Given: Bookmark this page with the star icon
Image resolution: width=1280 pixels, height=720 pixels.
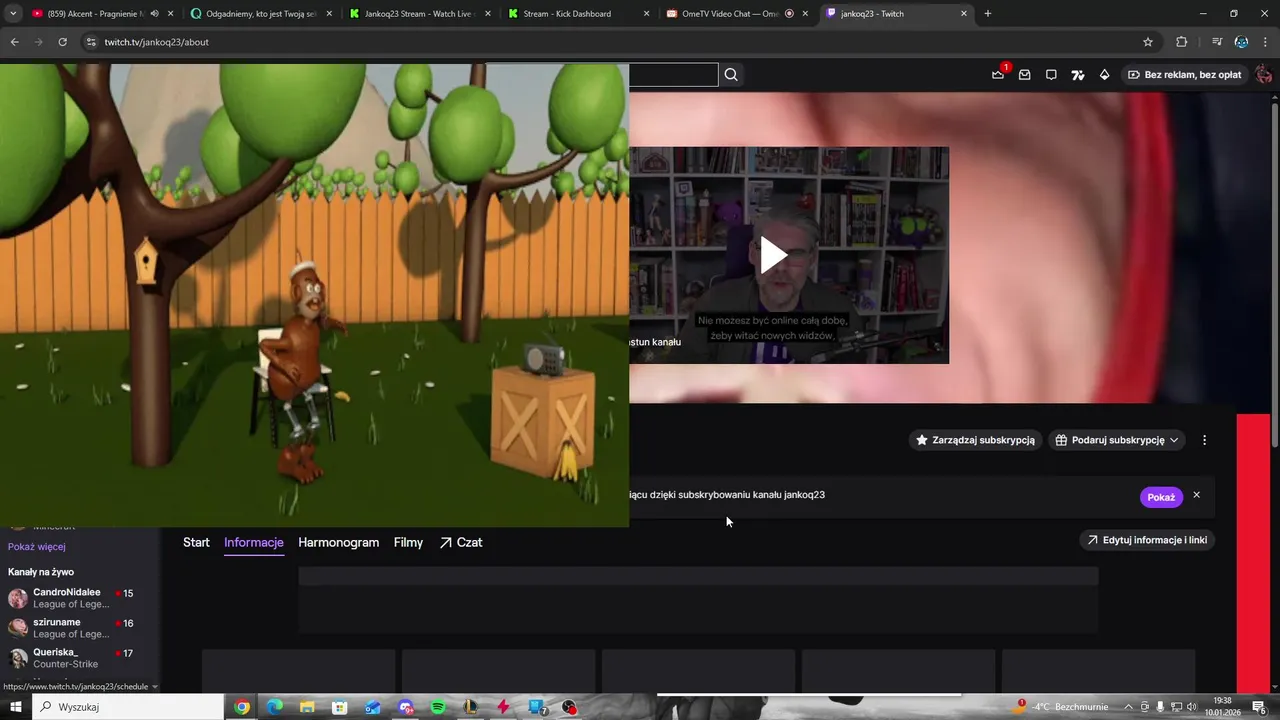Looking at the screenshot, I should coord(1148,42).
